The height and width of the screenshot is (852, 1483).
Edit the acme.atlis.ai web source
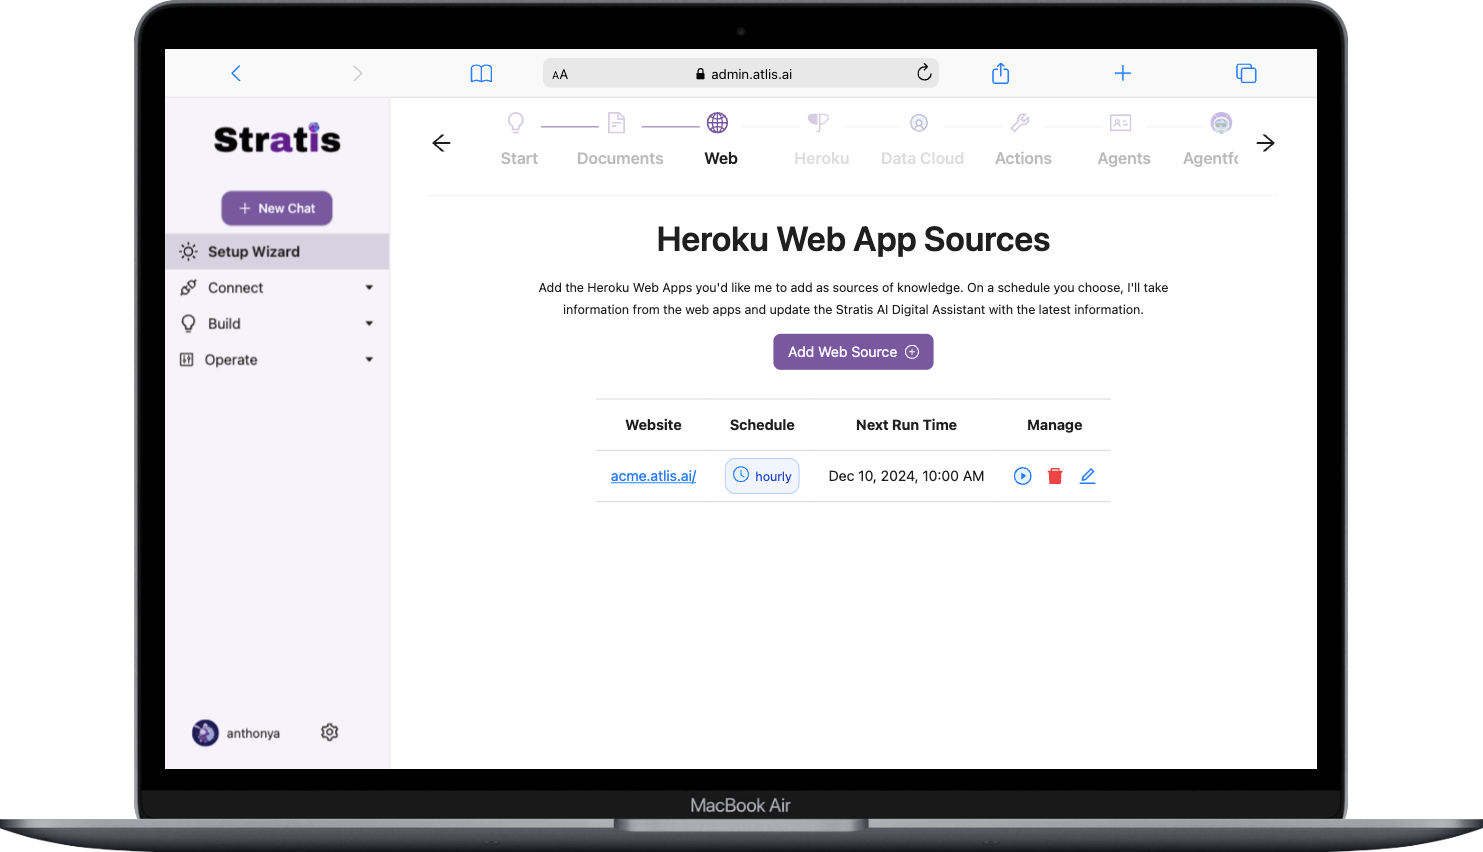[x=1088, y=476]
